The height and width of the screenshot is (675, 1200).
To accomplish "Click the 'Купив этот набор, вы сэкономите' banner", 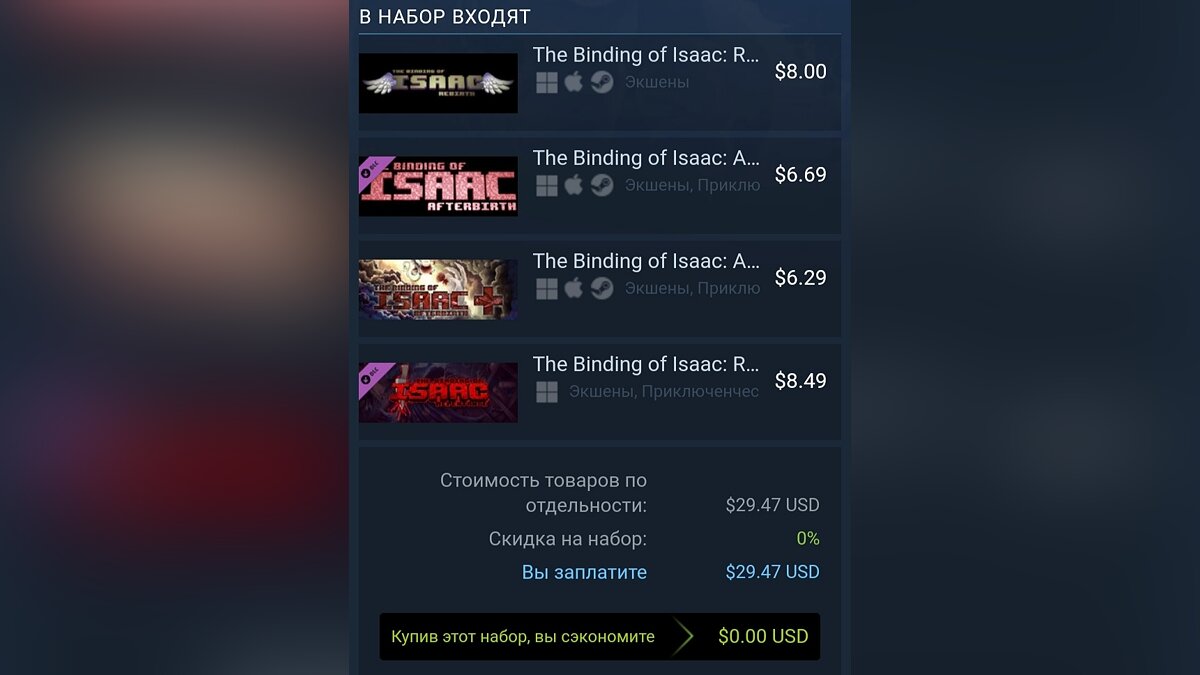I will point(600,636).
